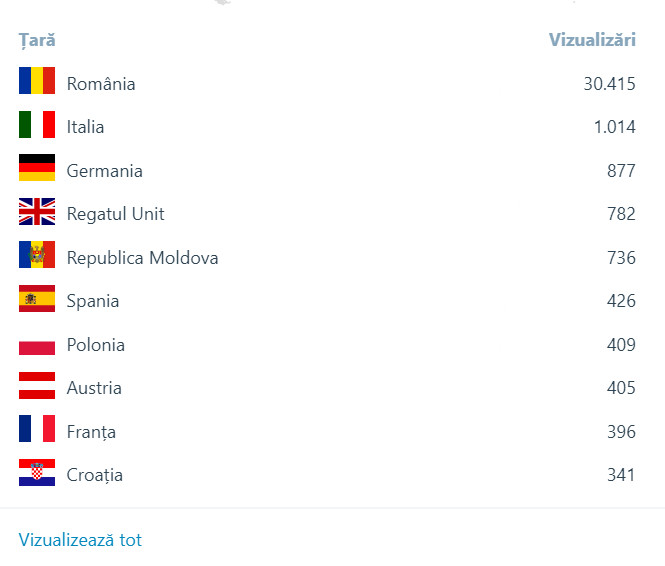The image size is (665, 566).
Task: Click the Țară column header
Action: [37, 41]
